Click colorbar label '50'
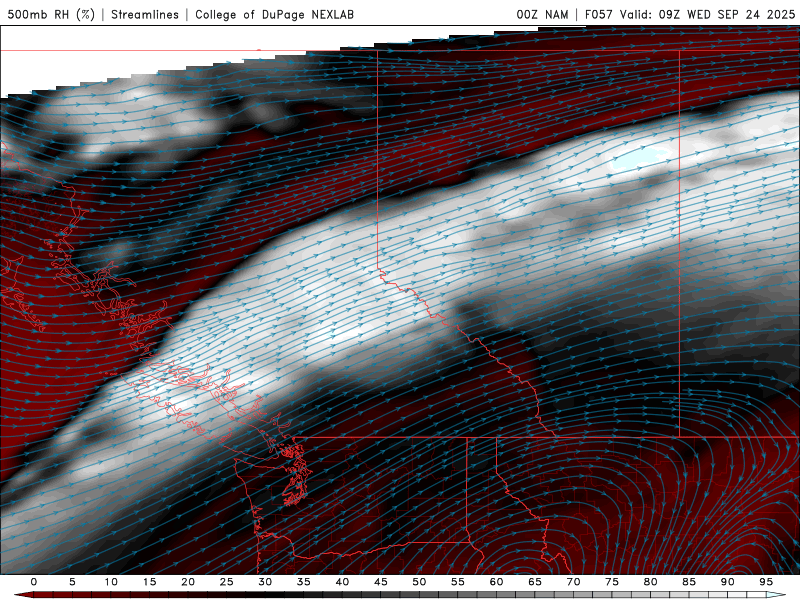Image resolution: width=800 pixels, height=600 pixels. click(419, 582)
